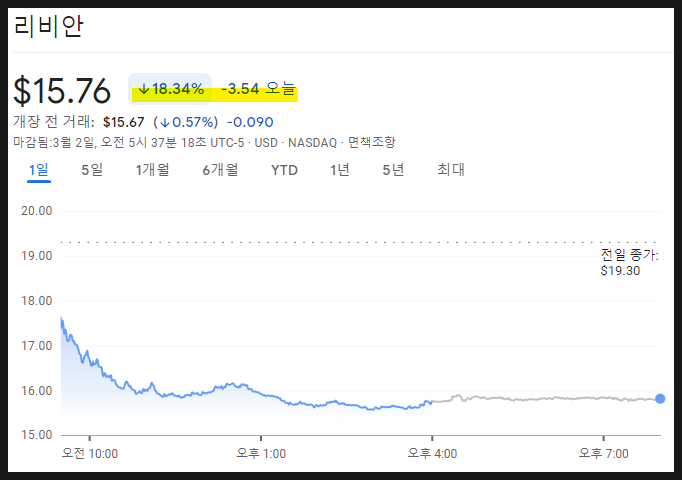The width and height of the screenshot is (682, 480).
Task: Click the 전일 종가 $19.30 label
Action: click(629, 263)
